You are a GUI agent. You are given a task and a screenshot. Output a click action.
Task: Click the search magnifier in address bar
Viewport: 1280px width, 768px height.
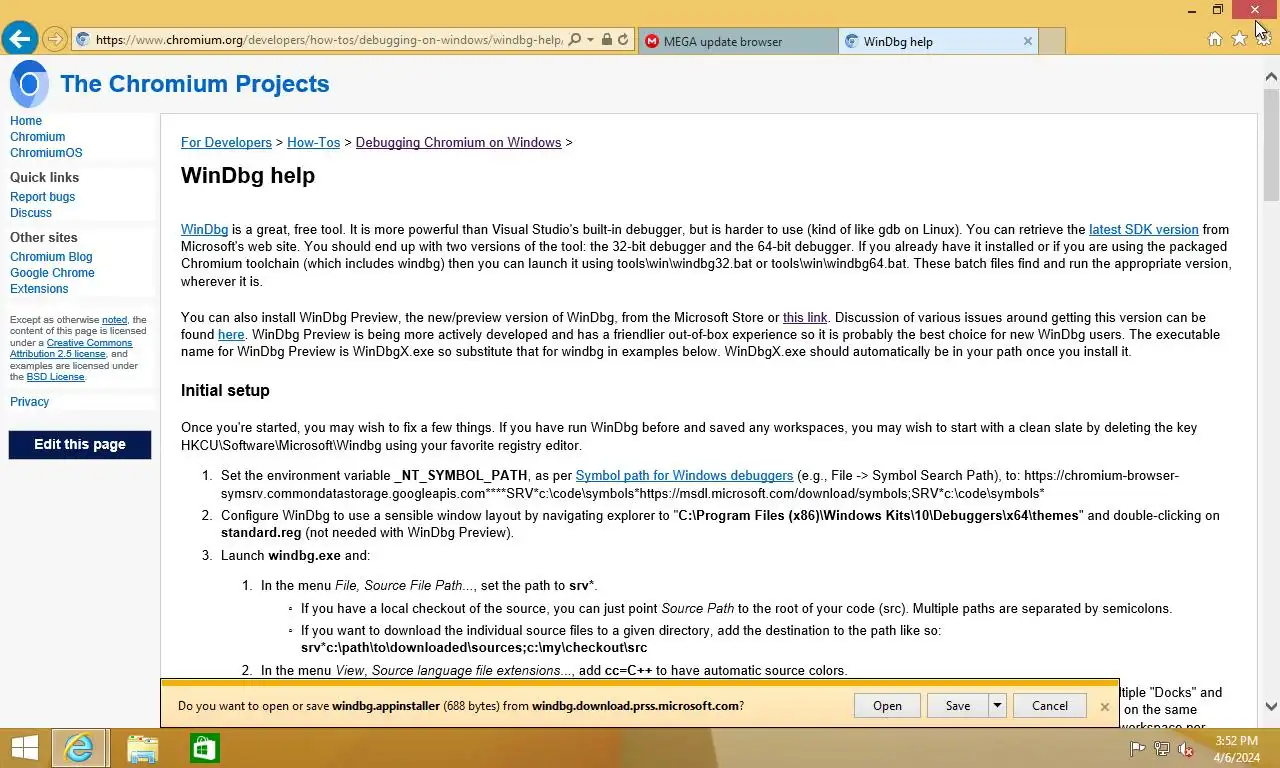pos(574,40)
